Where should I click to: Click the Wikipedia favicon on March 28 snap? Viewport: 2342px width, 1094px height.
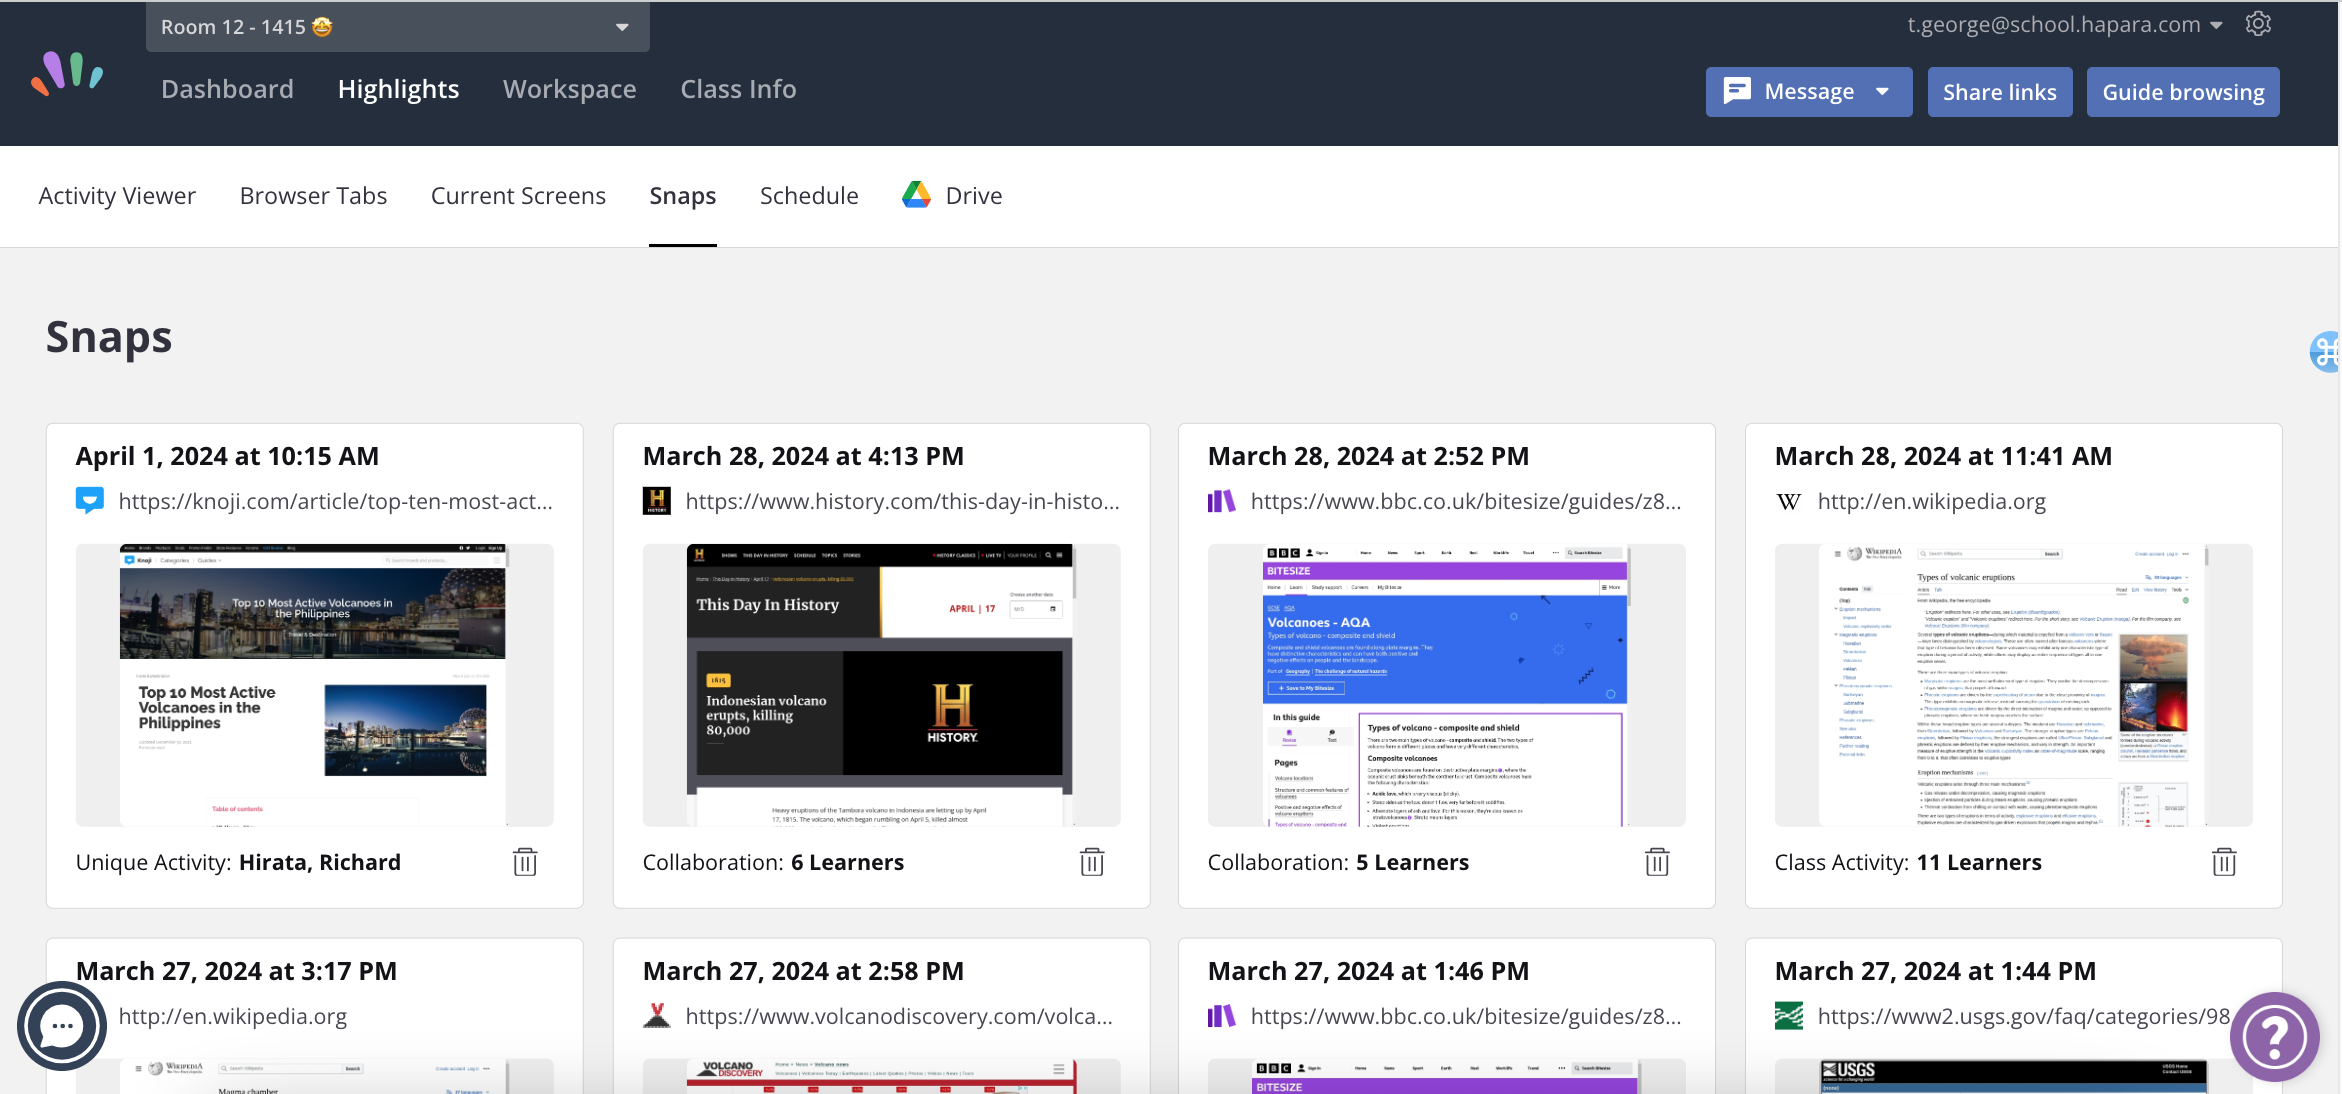pos(1789,501)
